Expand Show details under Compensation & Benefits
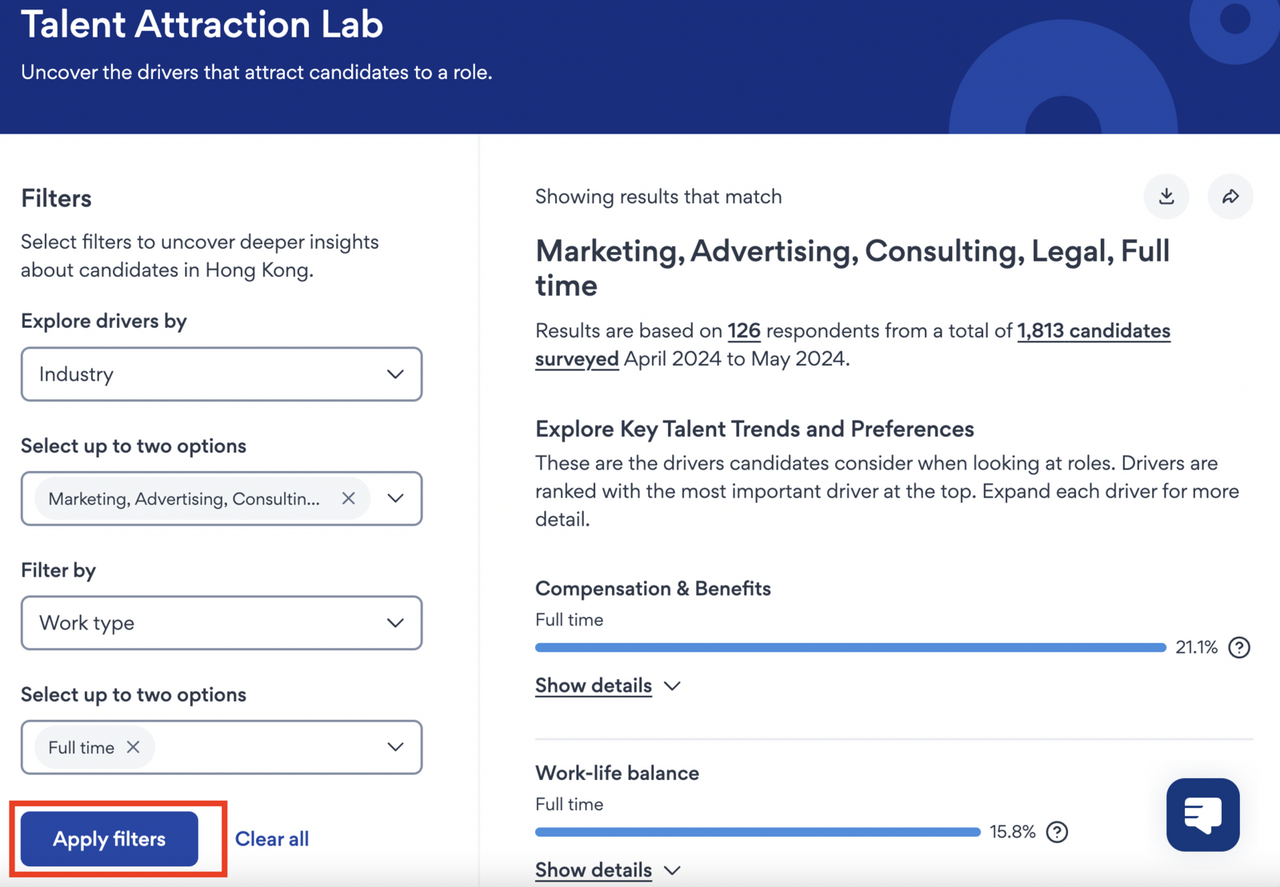The image size is (1280, 887). click(607, 686)
